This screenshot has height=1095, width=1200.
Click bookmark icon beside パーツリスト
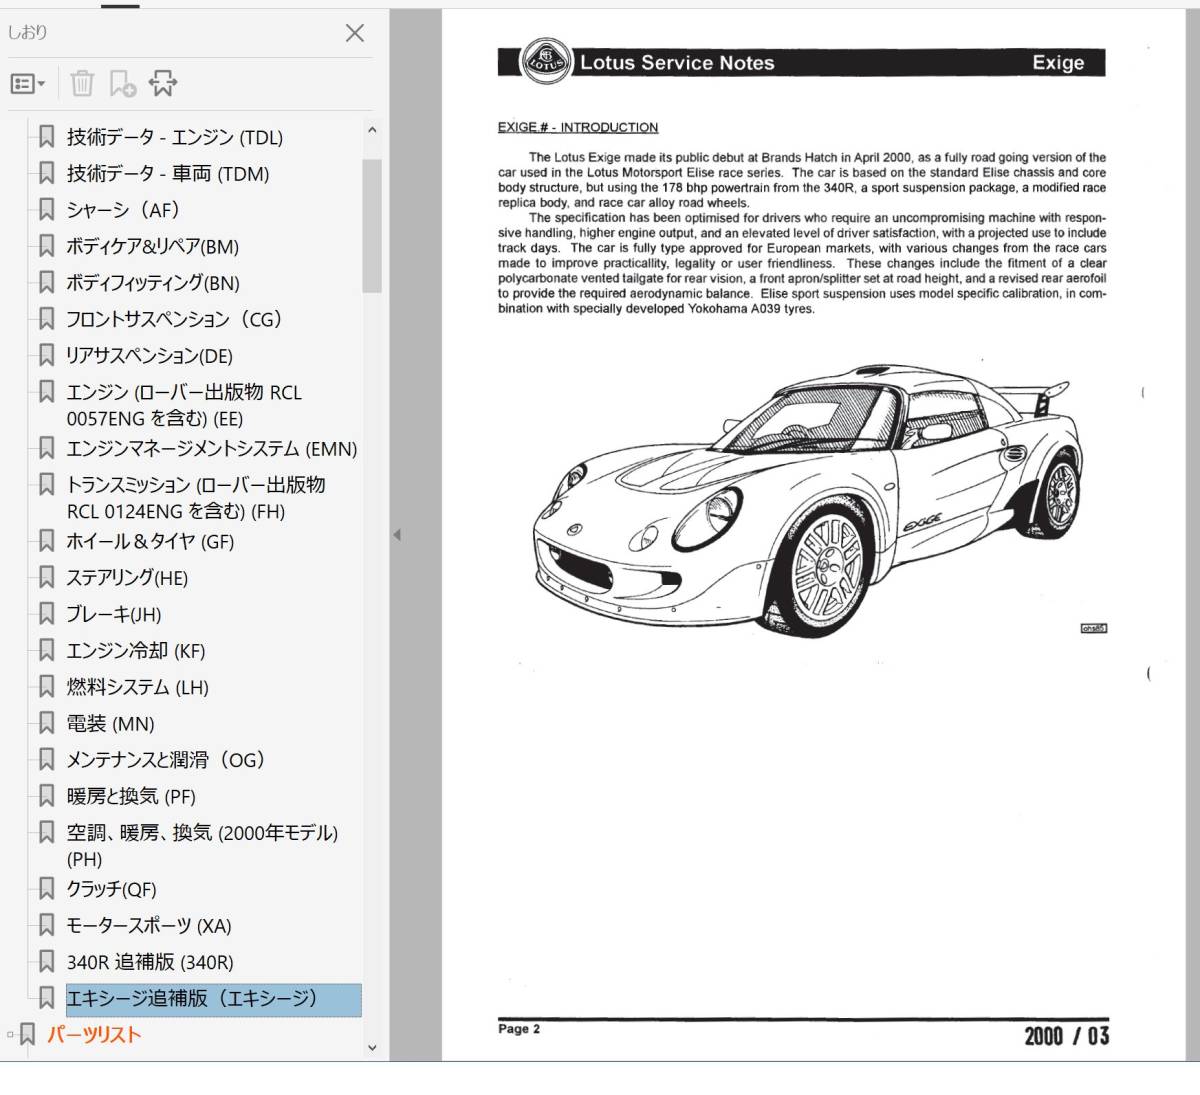pos(27,1034)
